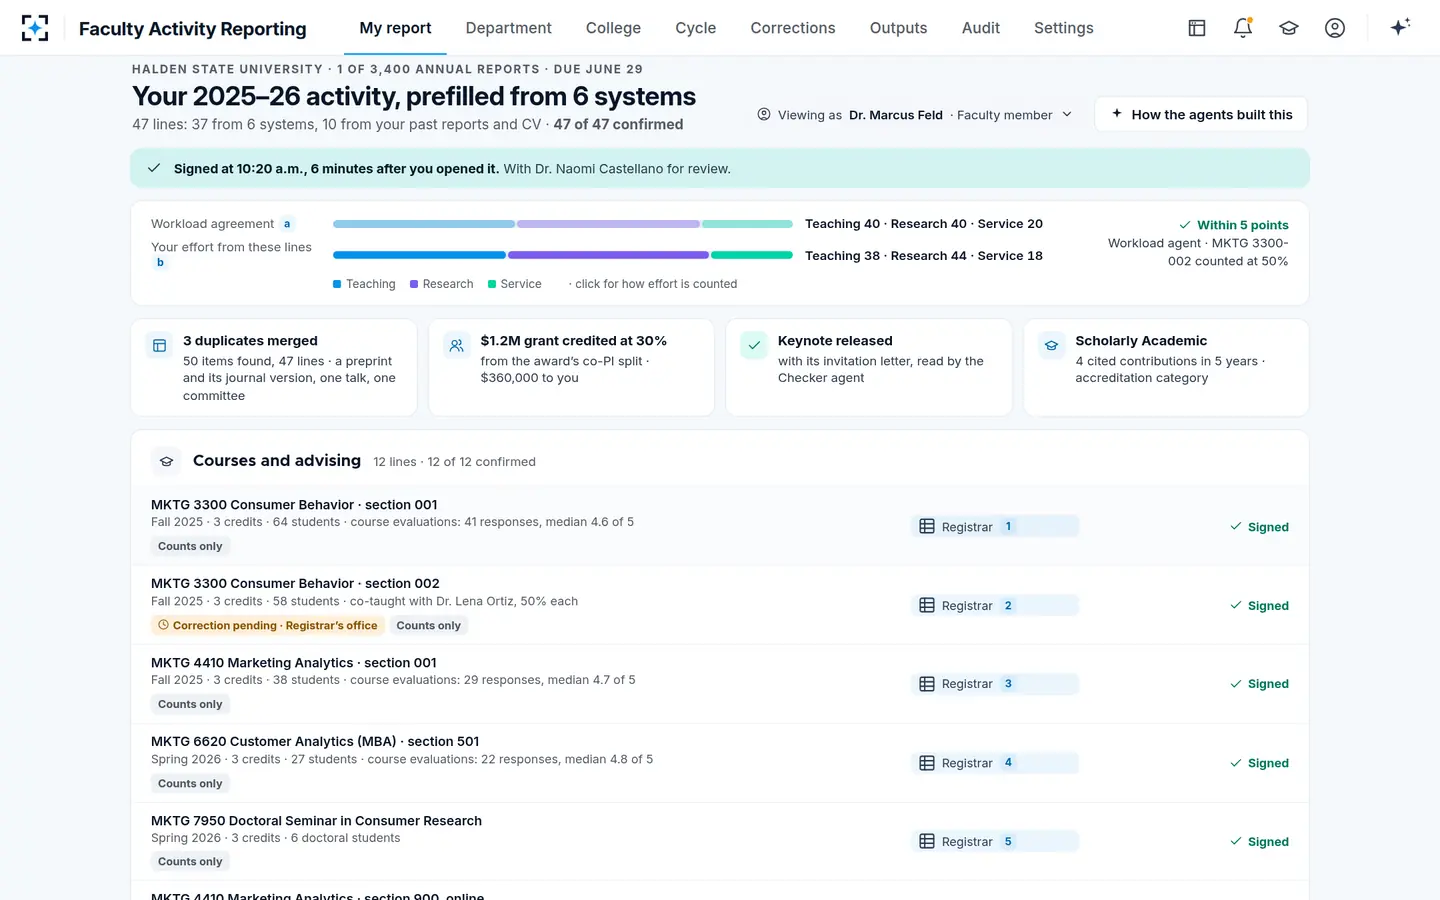Click the Keynote released checkmark icon
Viewport: 1440px width, 900px height.
point(754,346)
